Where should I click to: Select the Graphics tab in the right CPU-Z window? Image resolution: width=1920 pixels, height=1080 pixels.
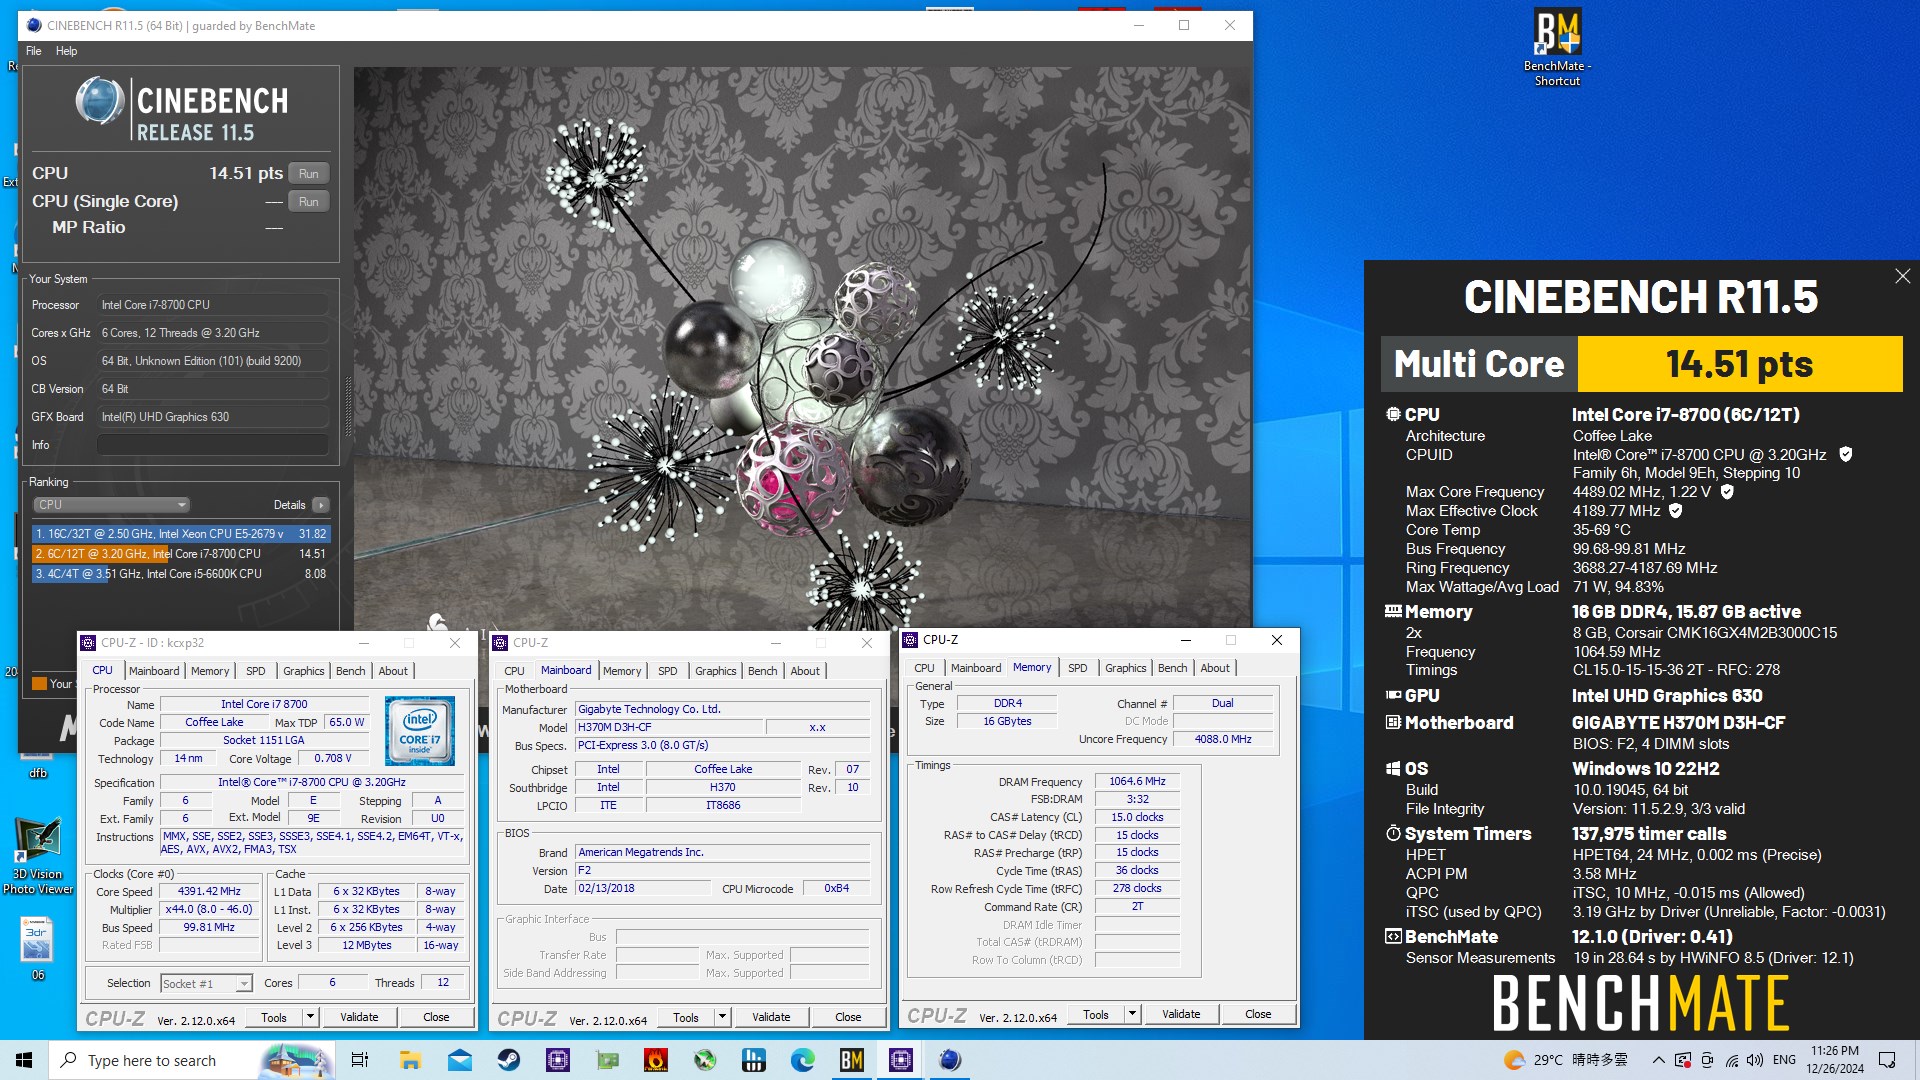(1126, 668)
